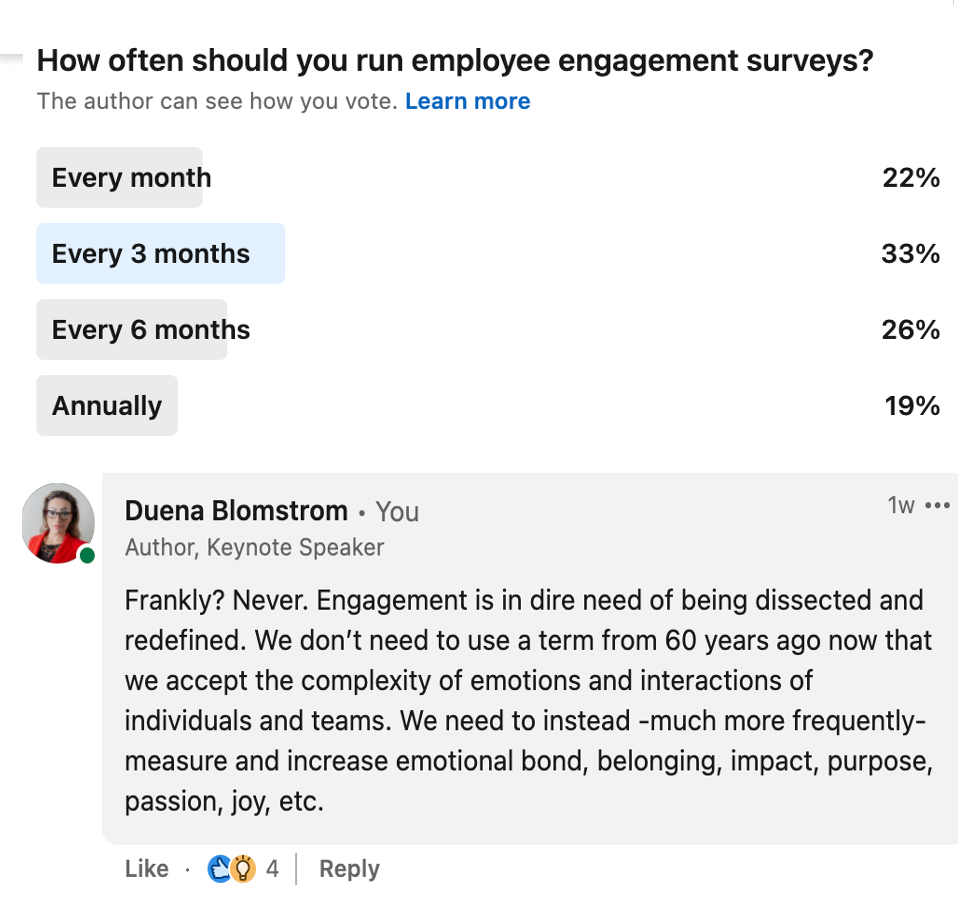This screenshot has height=912, width=958.
Task: Click the reaction count showing 4
Action: (272, 869)
